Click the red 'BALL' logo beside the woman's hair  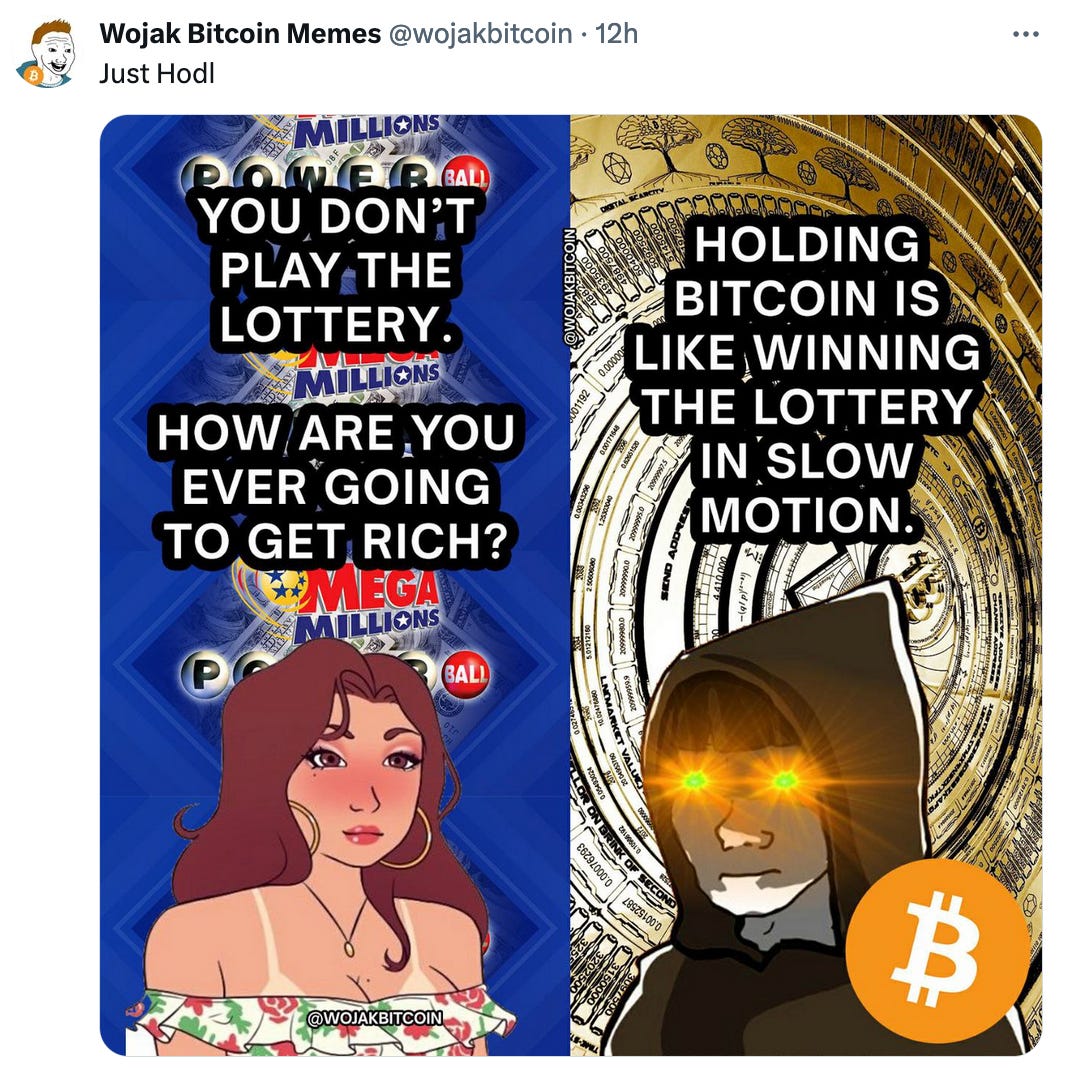pyautogui.click(x=466, y=673)
